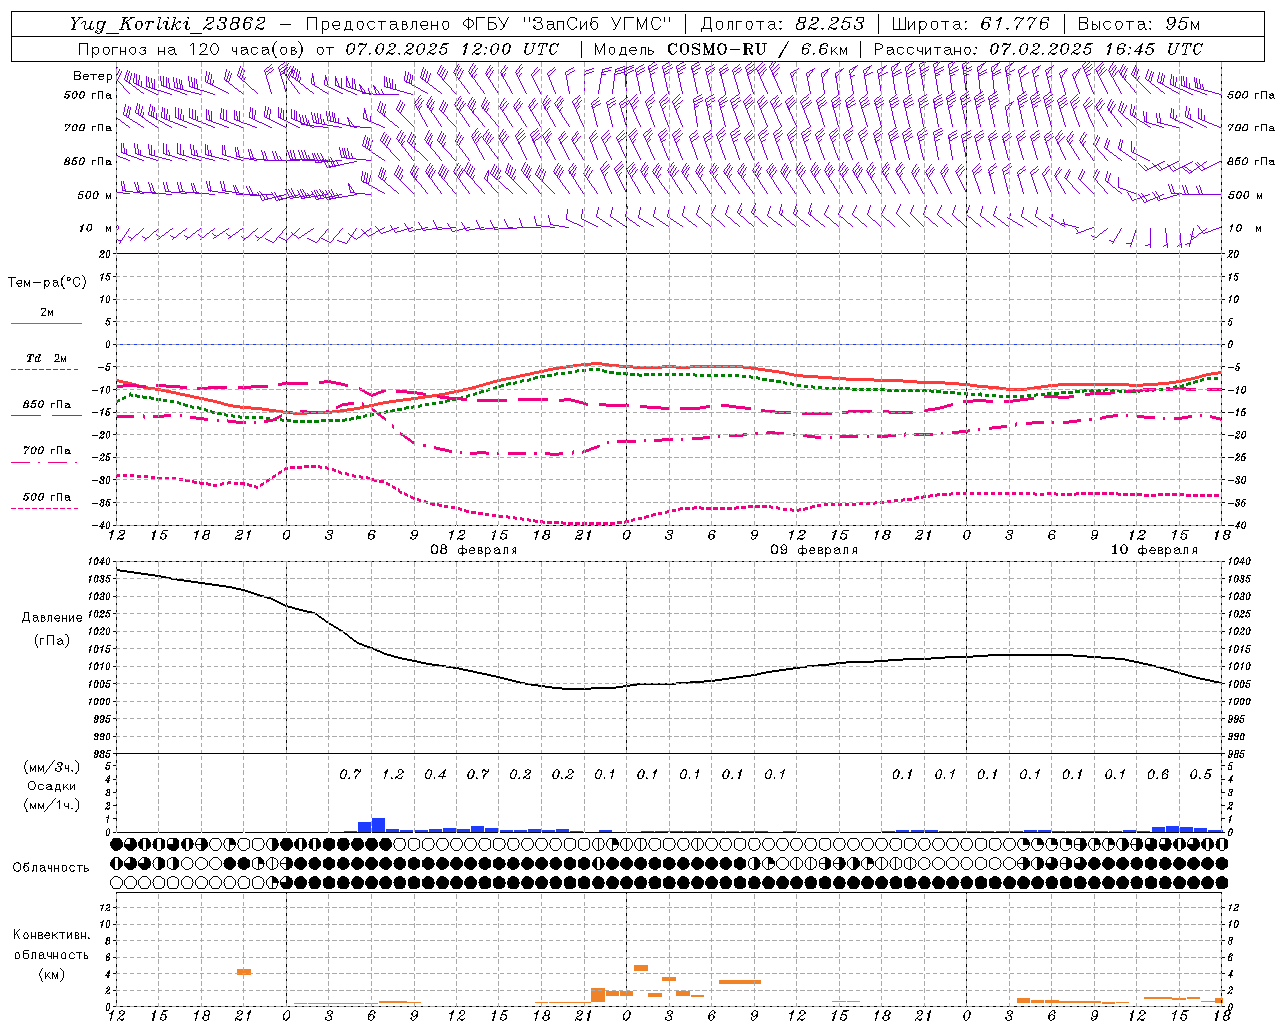Image resolution: width=1280 pixels, height=1024 pixels.
Task: Click the "Td 2м" dew point legend entry
Action: 46,358
